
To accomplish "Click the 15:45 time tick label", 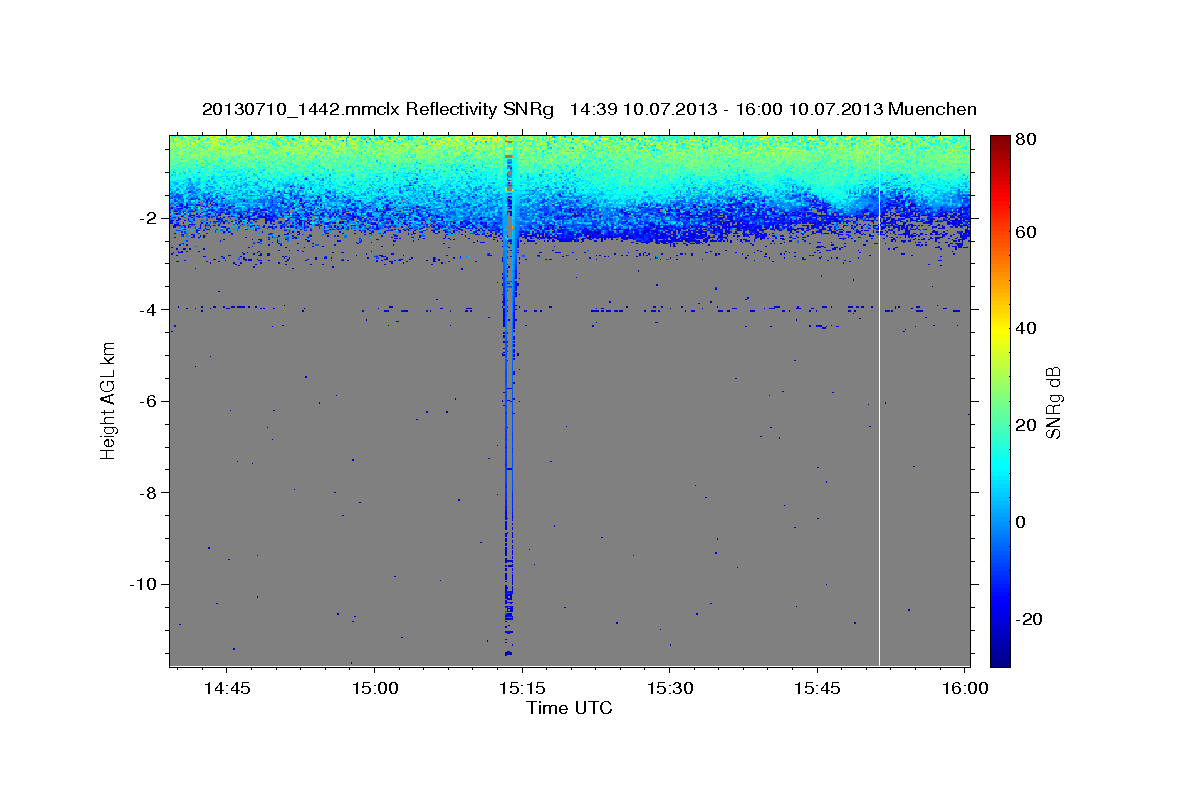I will point(818,689).
